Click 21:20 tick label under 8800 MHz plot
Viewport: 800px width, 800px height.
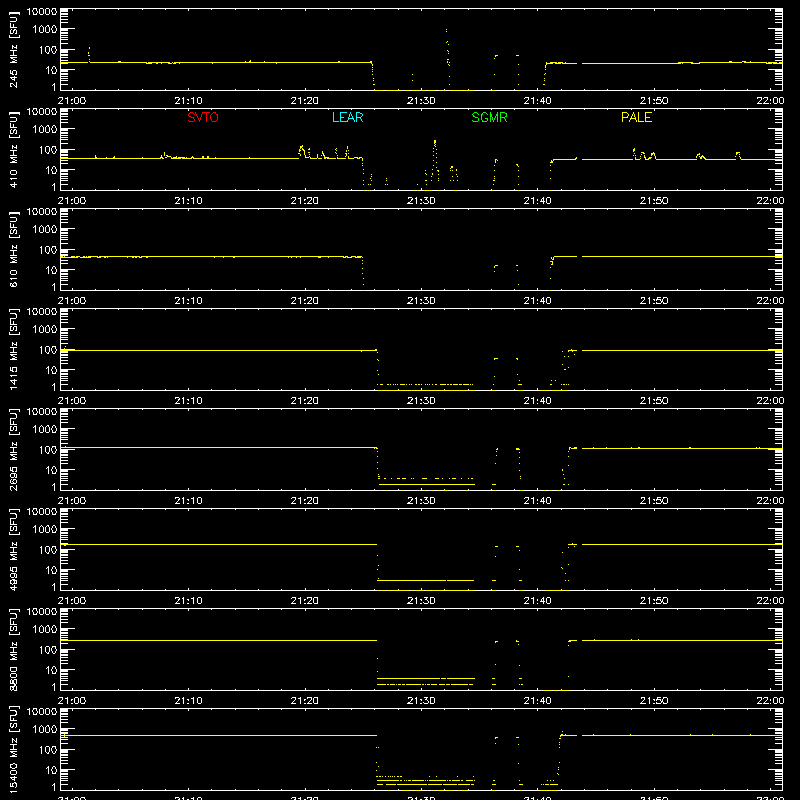[305, 701]
